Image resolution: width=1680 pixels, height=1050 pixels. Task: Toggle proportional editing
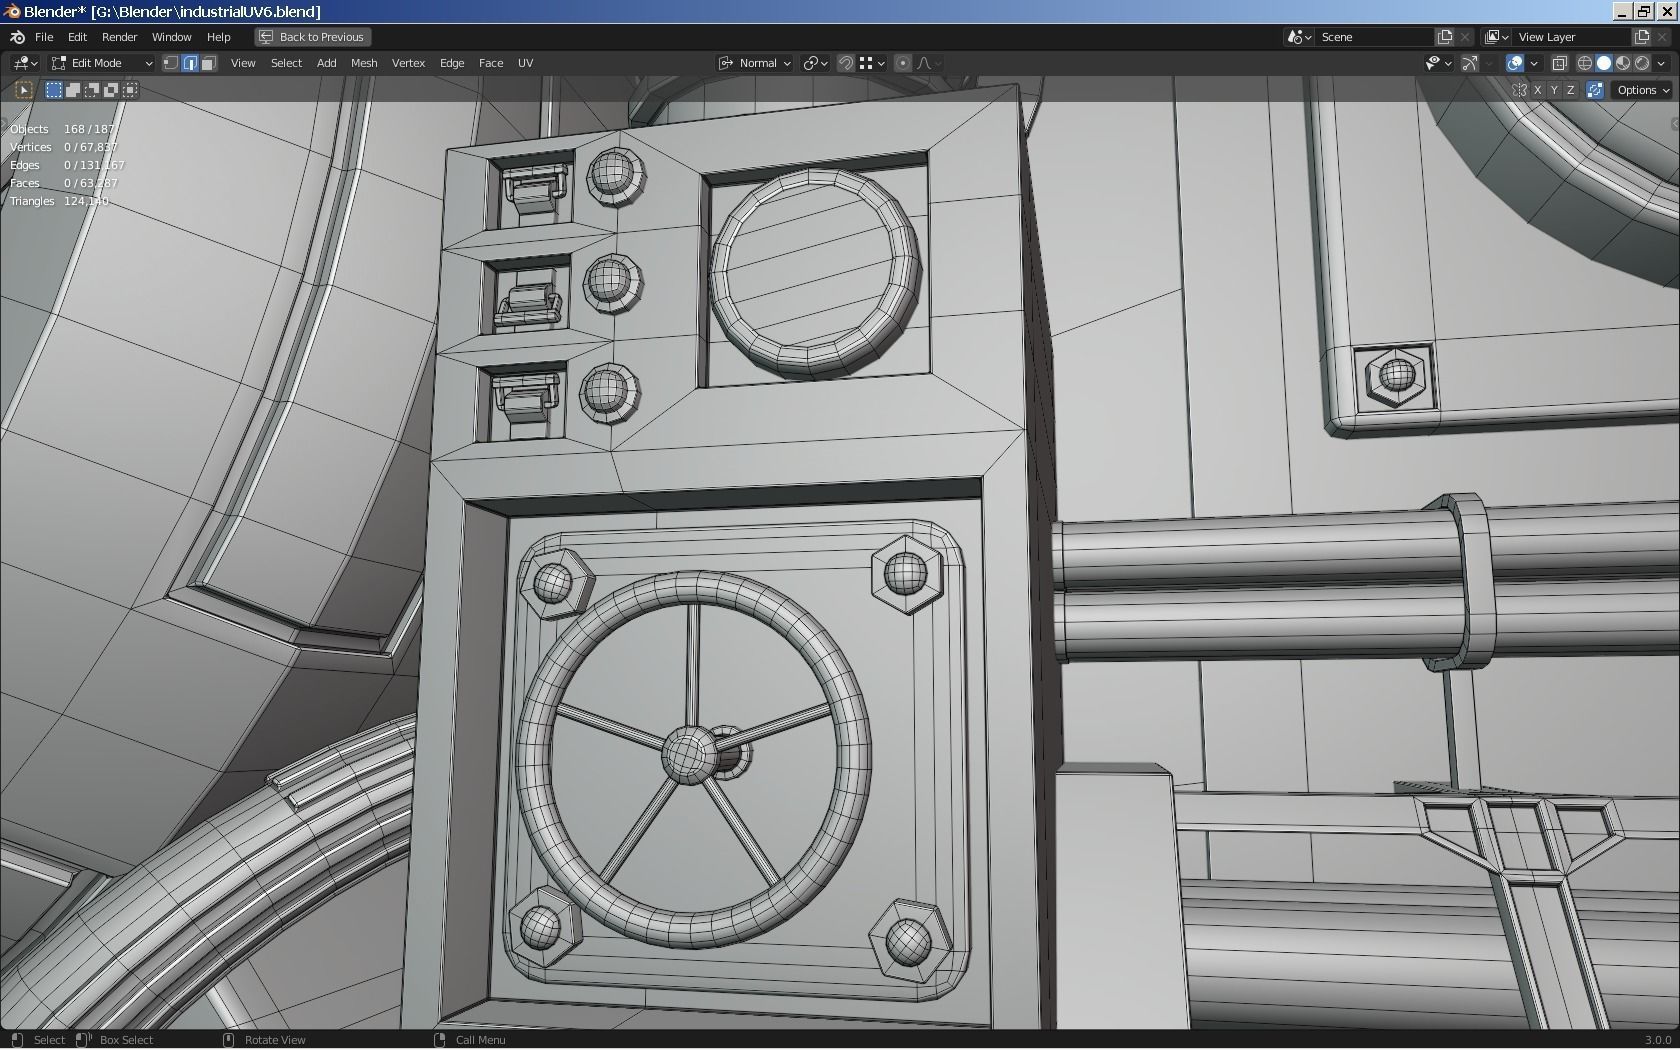click(903, 63)
